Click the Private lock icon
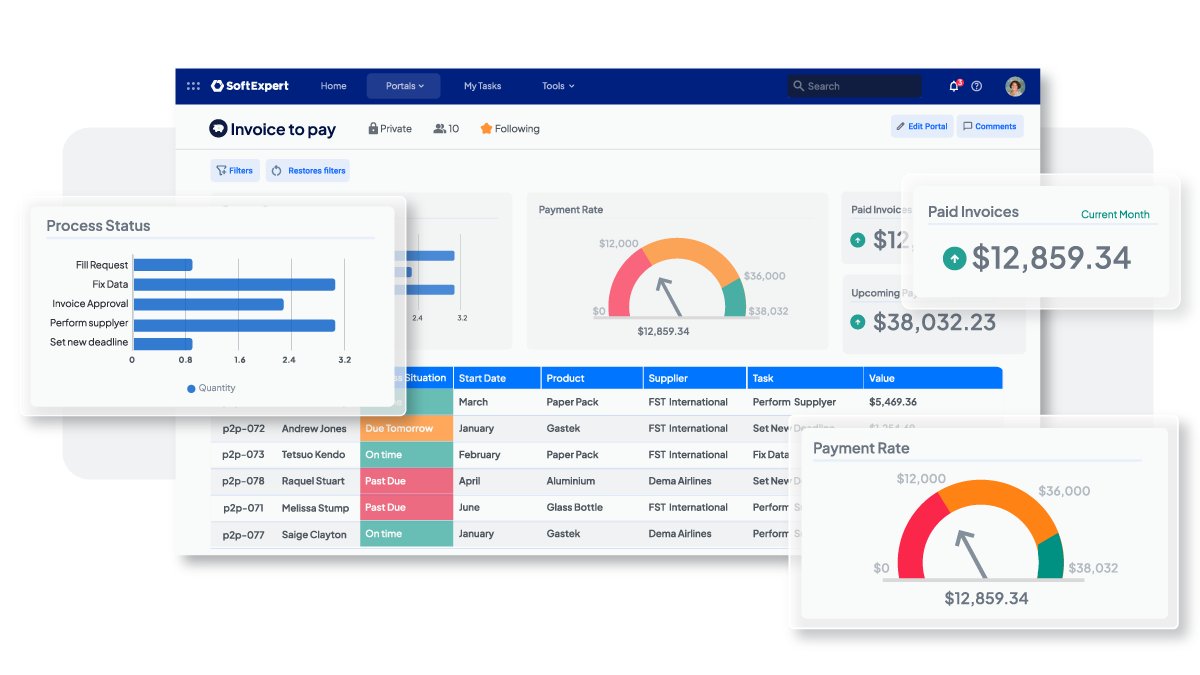Screen dimensions: 1200x675 [x=373, y=128]
